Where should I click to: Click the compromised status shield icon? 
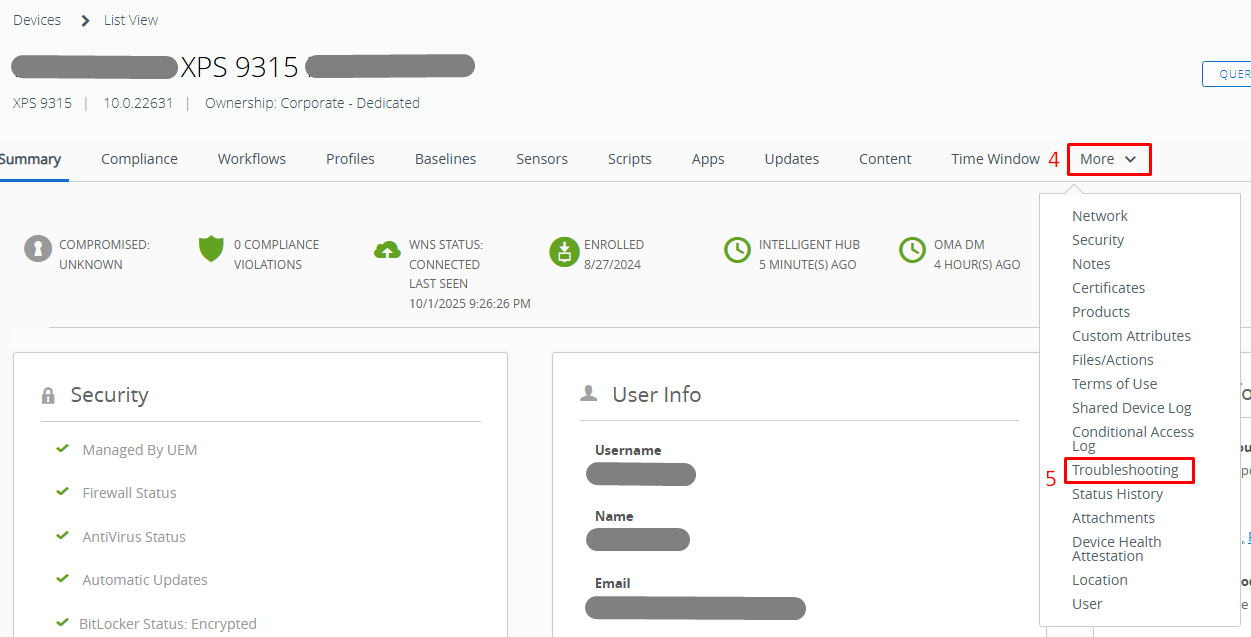38,250
